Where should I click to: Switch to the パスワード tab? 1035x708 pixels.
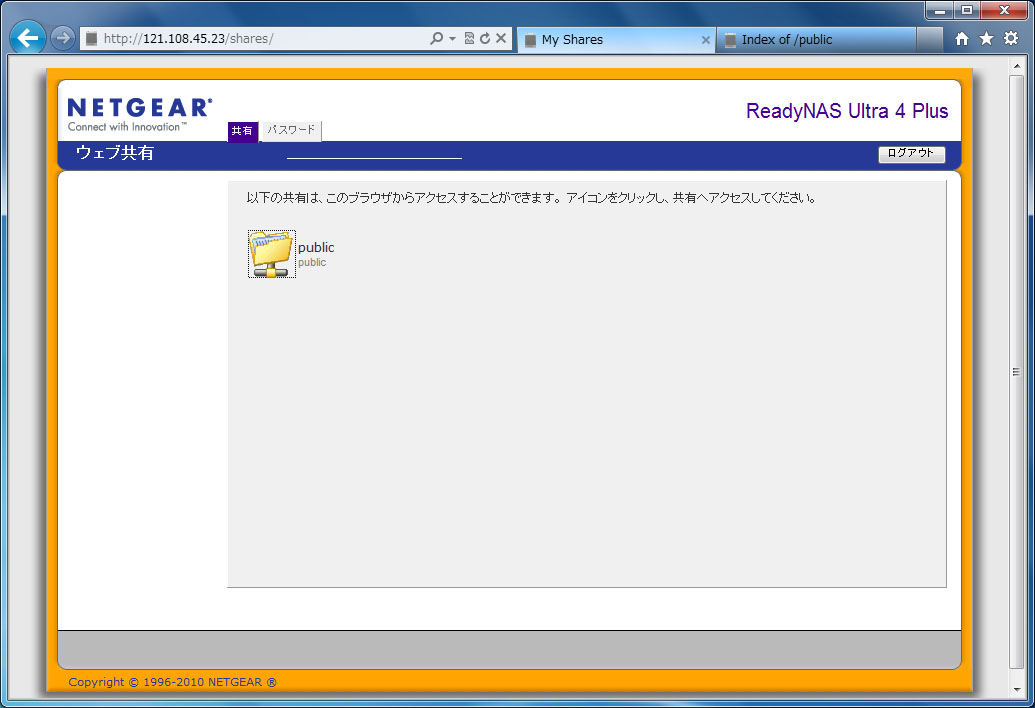pyautogui.click(x=291, y=131)
